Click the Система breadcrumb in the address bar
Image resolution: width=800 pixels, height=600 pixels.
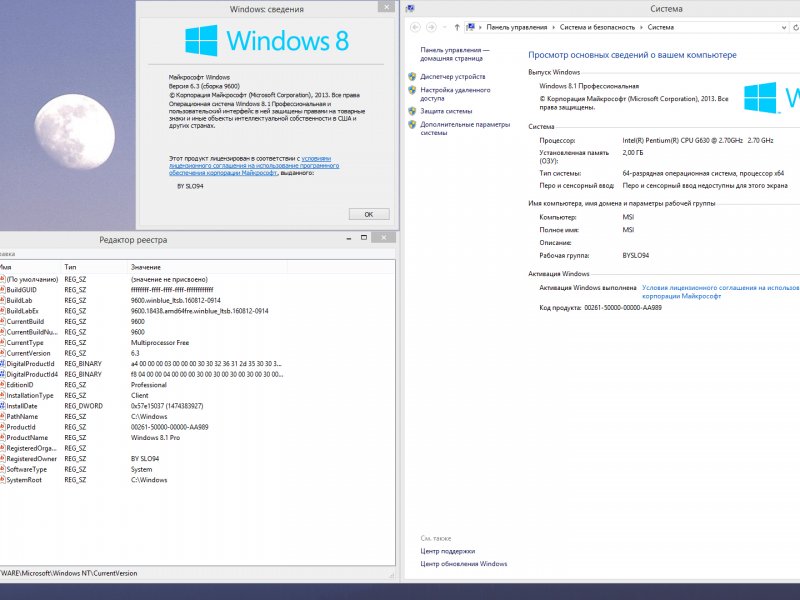tap(661, 28)
